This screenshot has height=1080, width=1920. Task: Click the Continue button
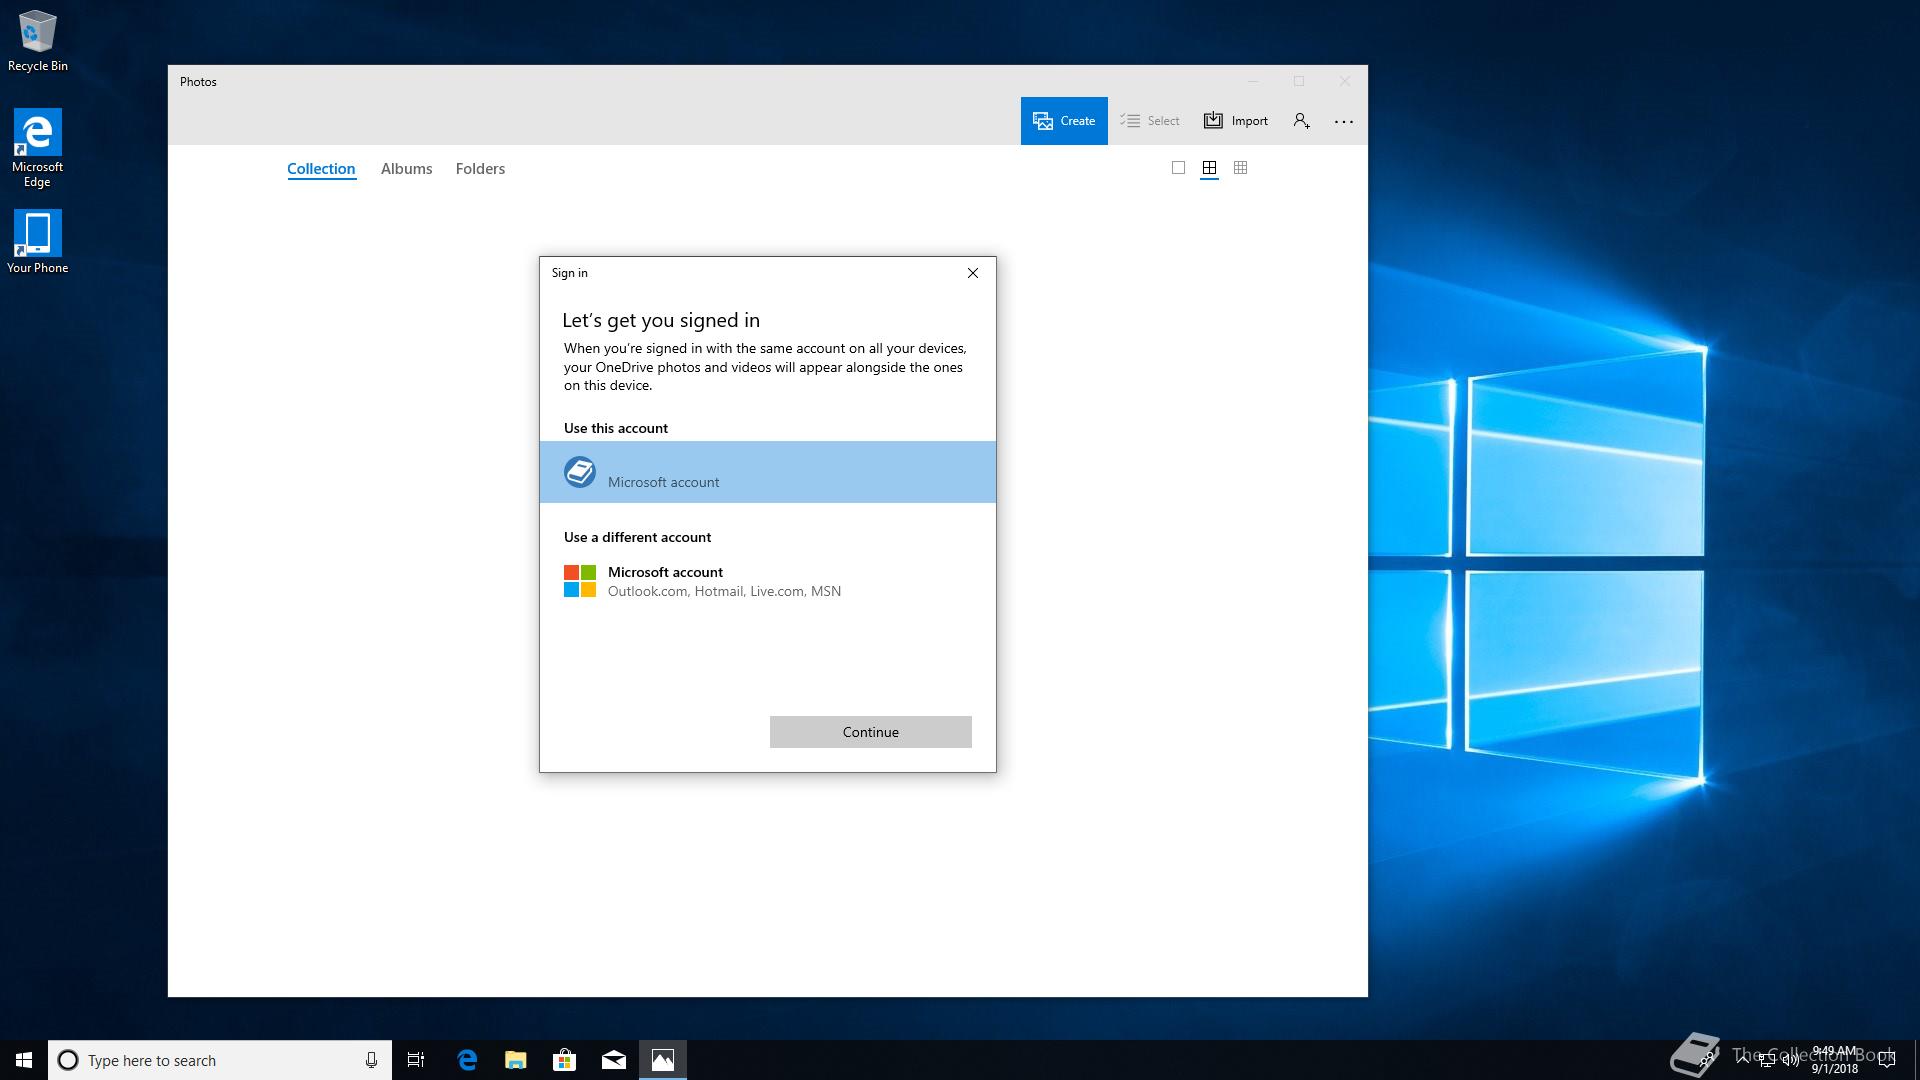(871, 732)
